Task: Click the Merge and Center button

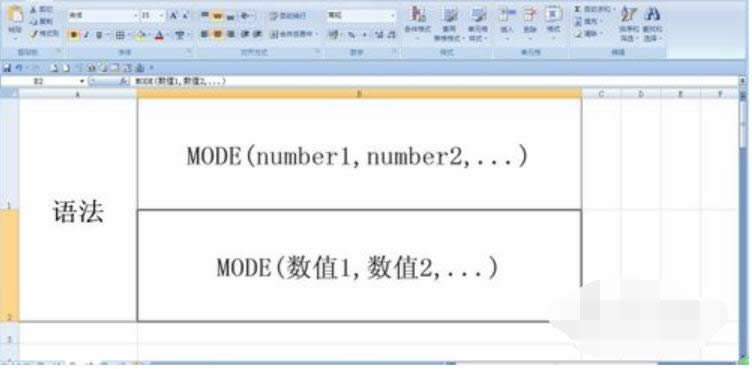Action: pos(294,34)
